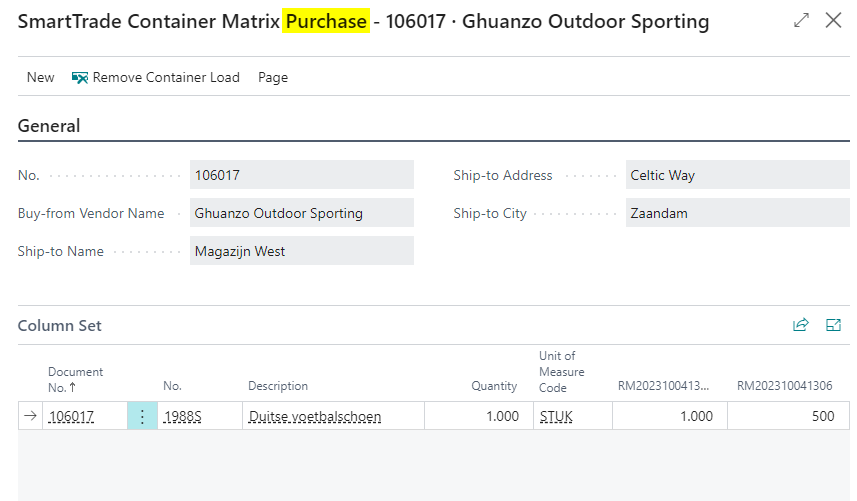Click the Ship-to Name label

pyautogui.click(x=61, y=251)
